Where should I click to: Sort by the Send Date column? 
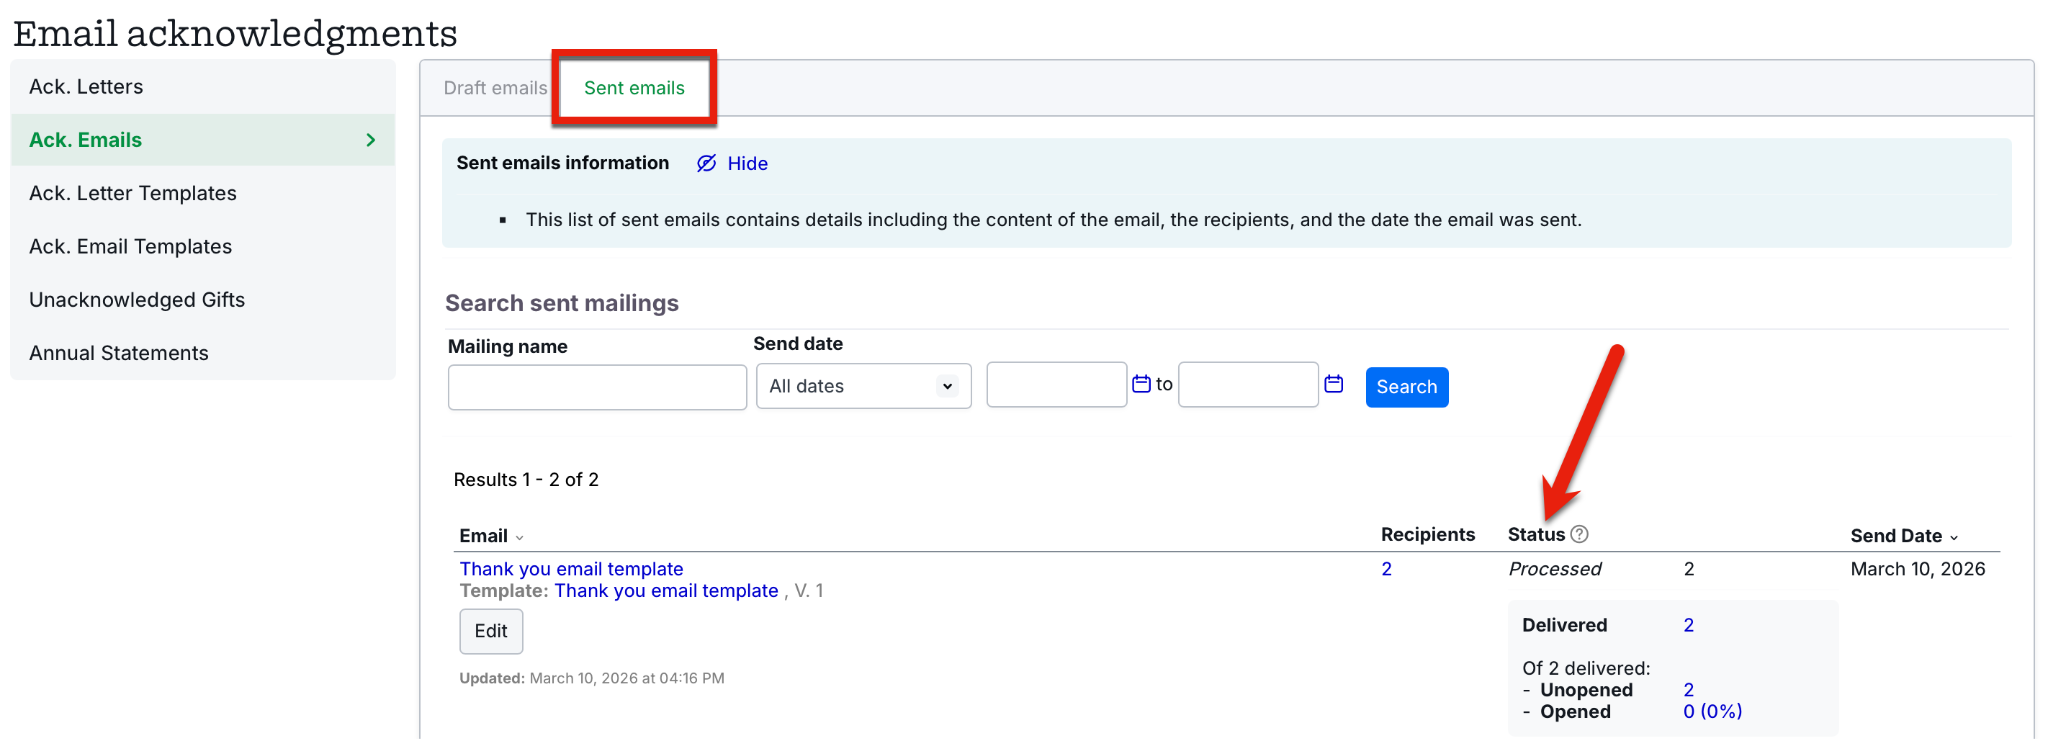[1904, 536]
